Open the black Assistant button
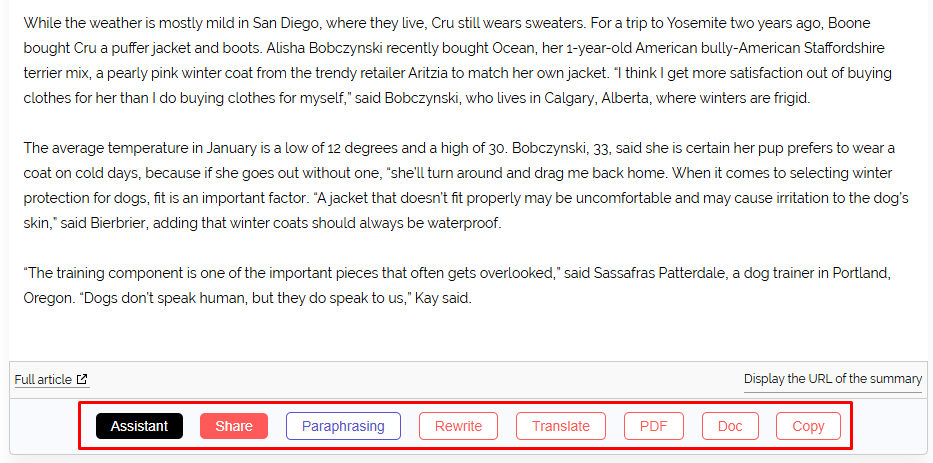Image resolution: width=933 pixels, height=463 pixels. pyautogui.click(x=139, y=426)
